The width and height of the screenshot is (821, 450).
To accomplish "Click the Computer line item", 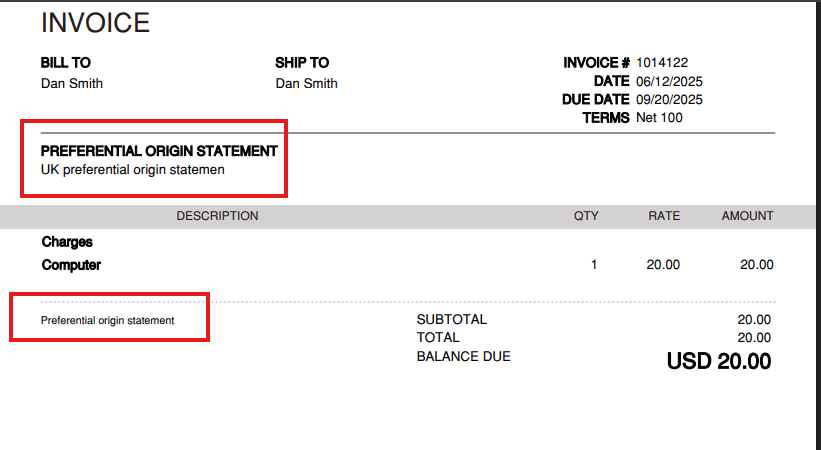I will pyautogui.click(x=71, y=266).
